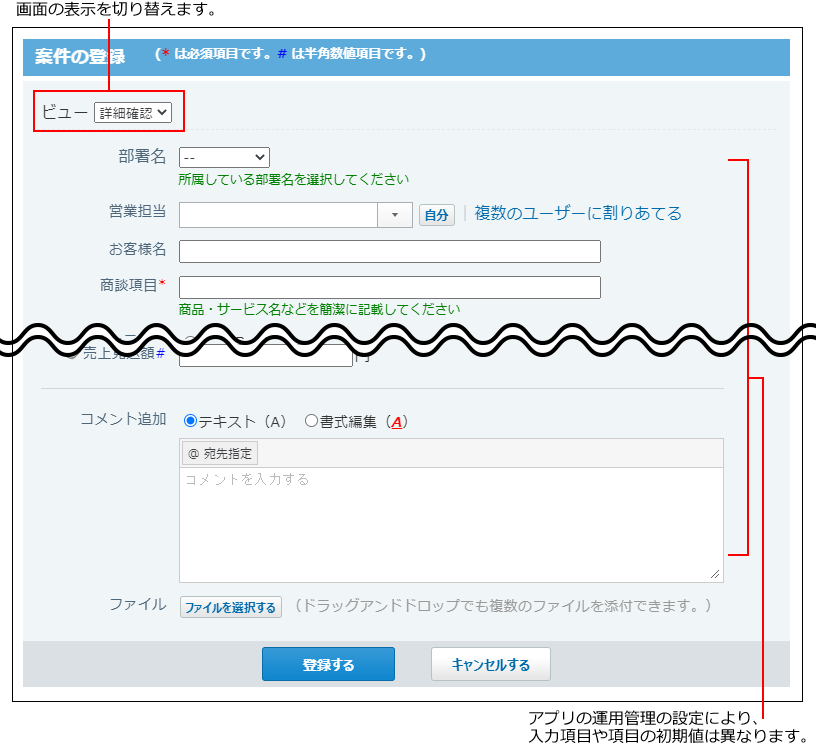
Task: Click ファイルを選択する button
Action: pyautogui.click(x=231, y=607)
